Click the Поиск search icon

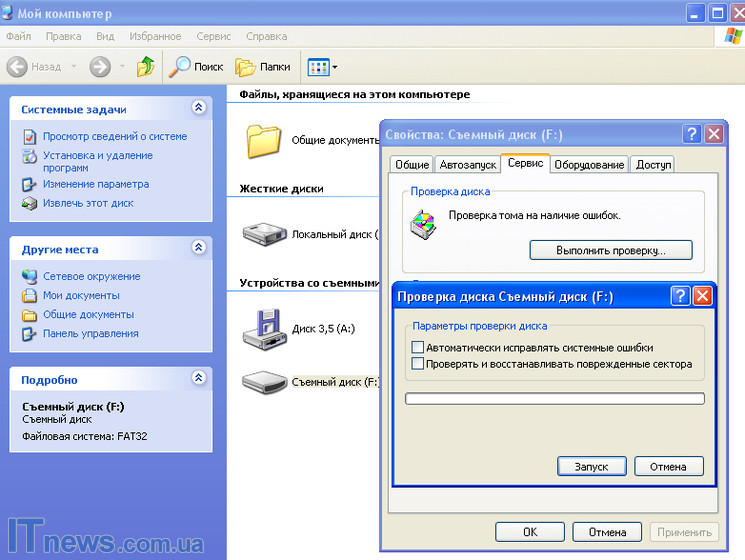pyautogui.click(x=180, y=67)
